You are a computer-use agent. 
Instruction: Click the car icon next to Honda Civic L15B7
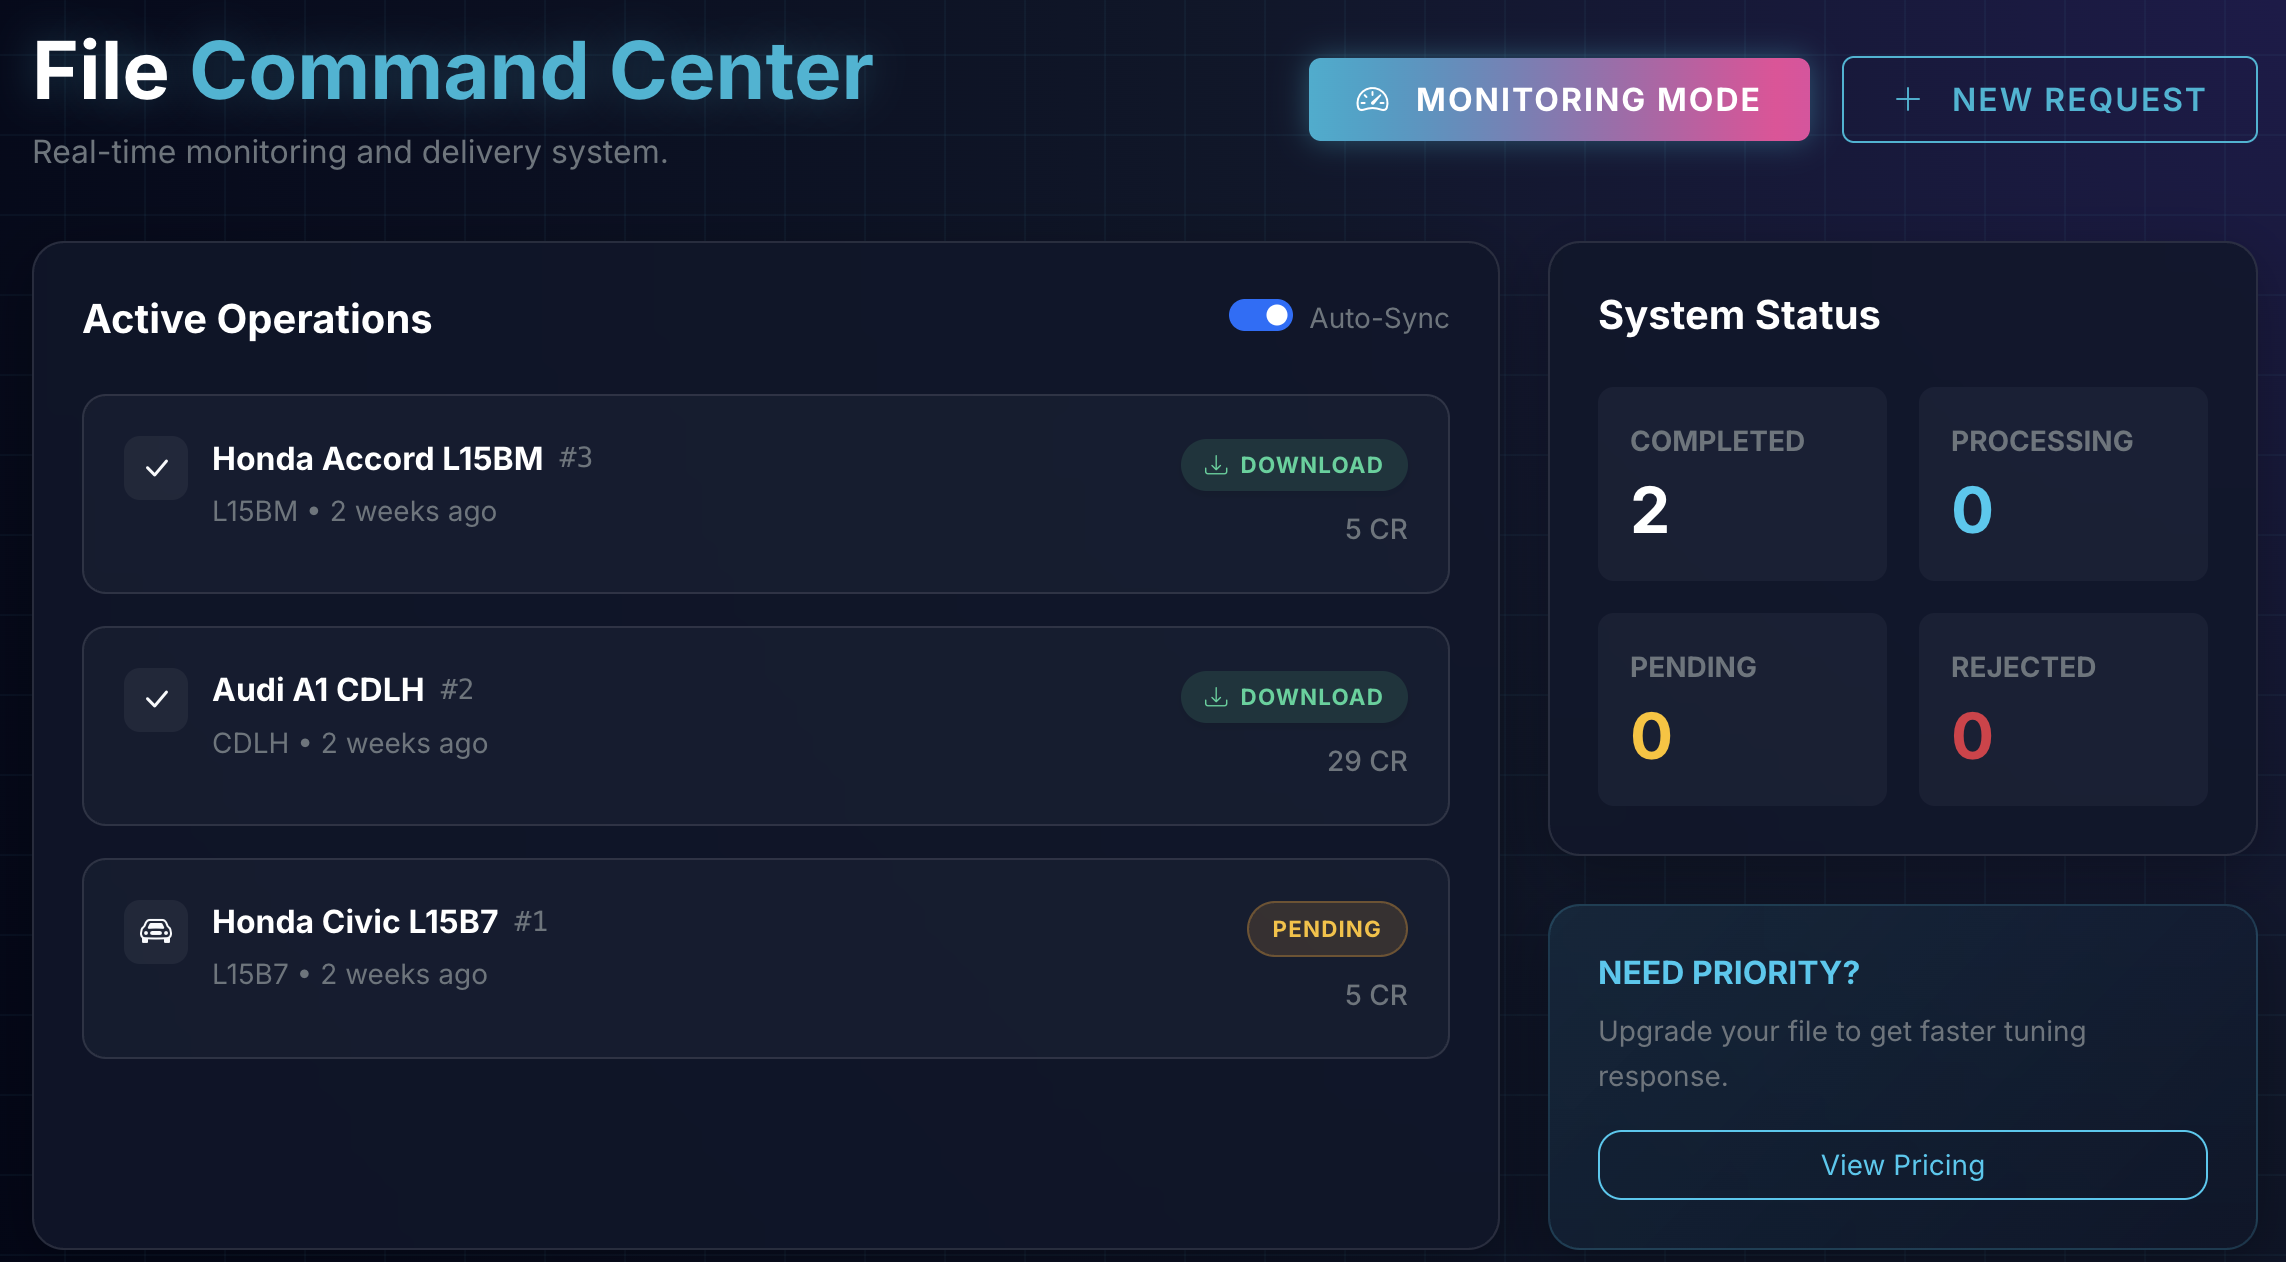click(155, 931)
